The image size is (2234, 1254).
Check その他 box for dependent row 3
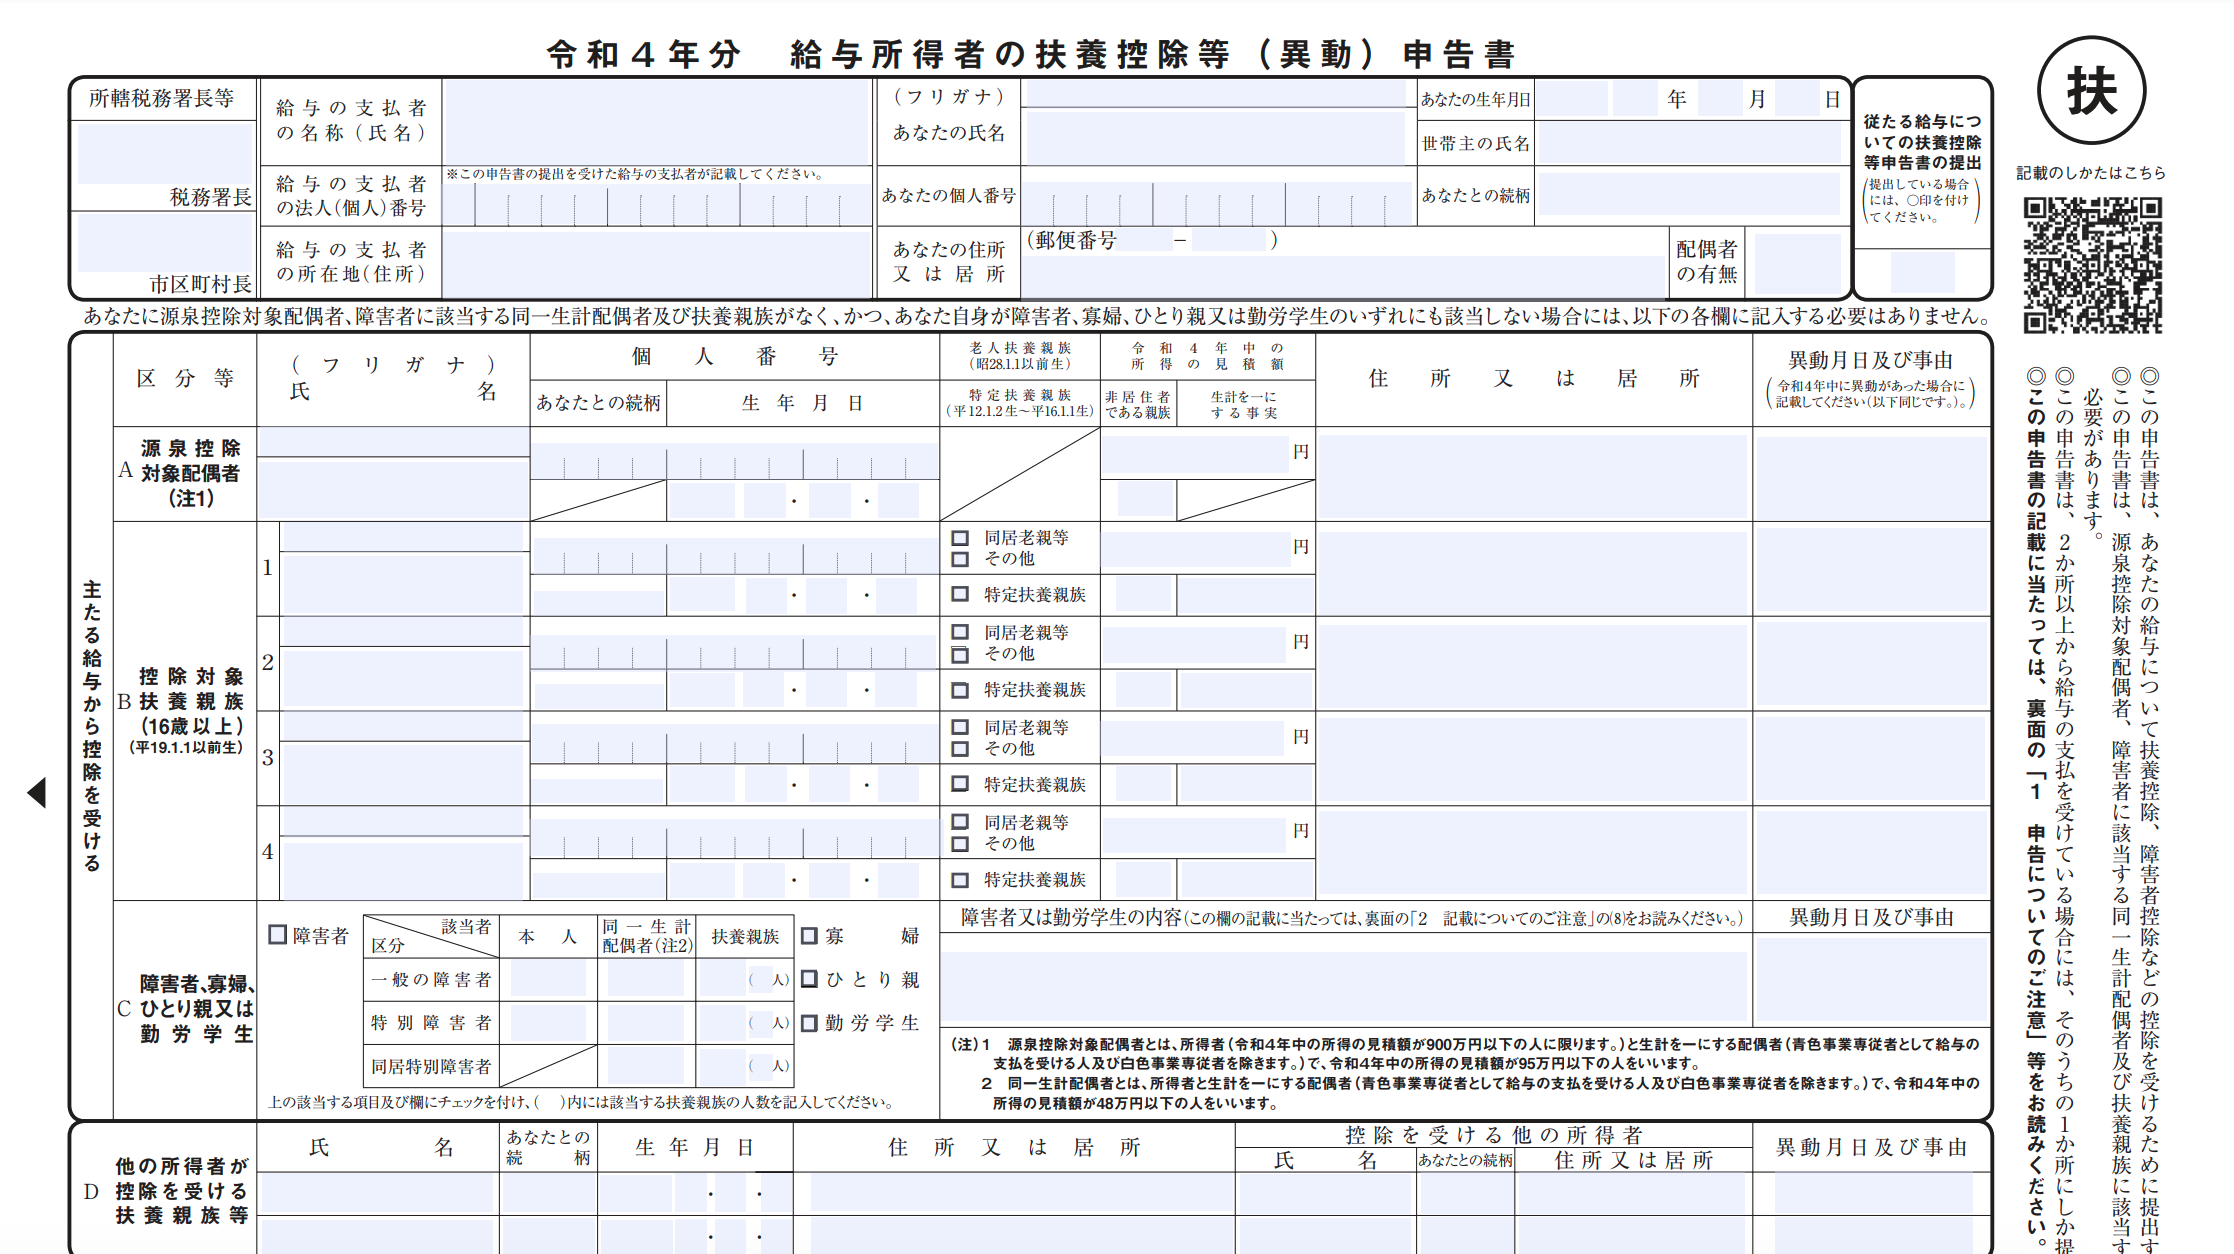960,749
